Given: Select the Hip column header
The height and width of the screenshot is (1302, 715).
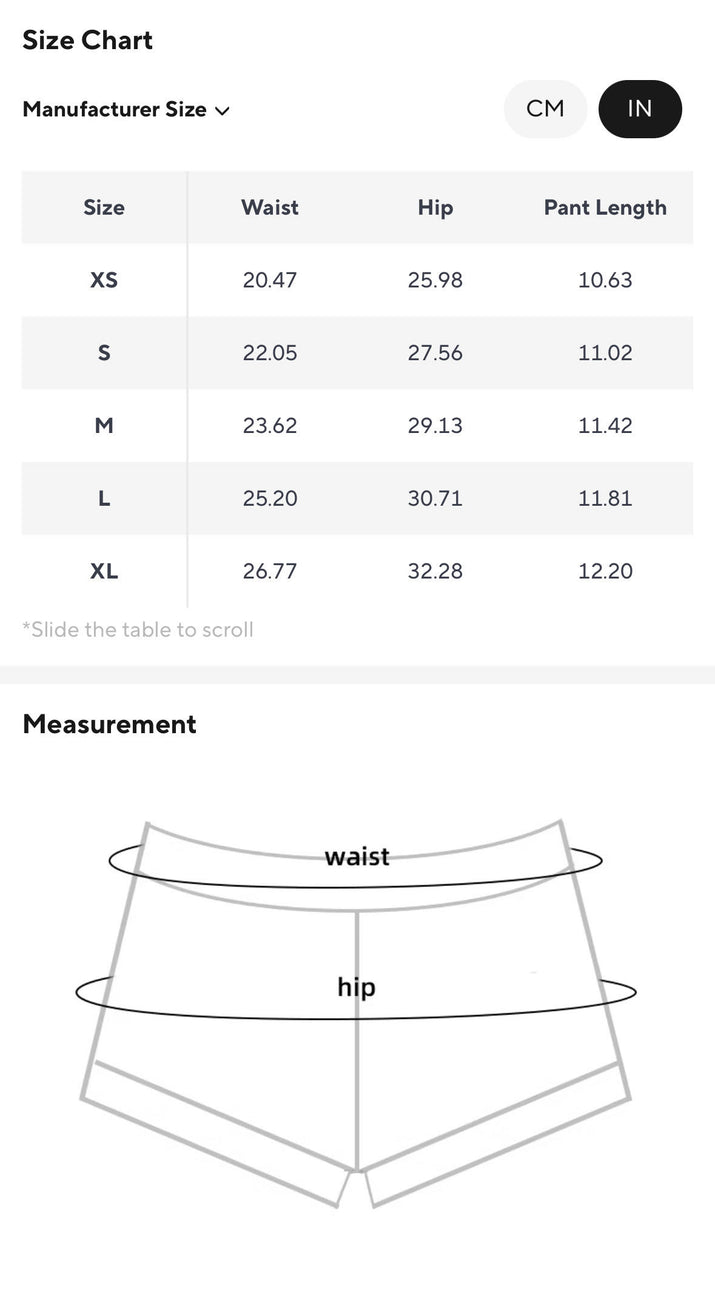Looking at the screenshot, I should (435, 208).
